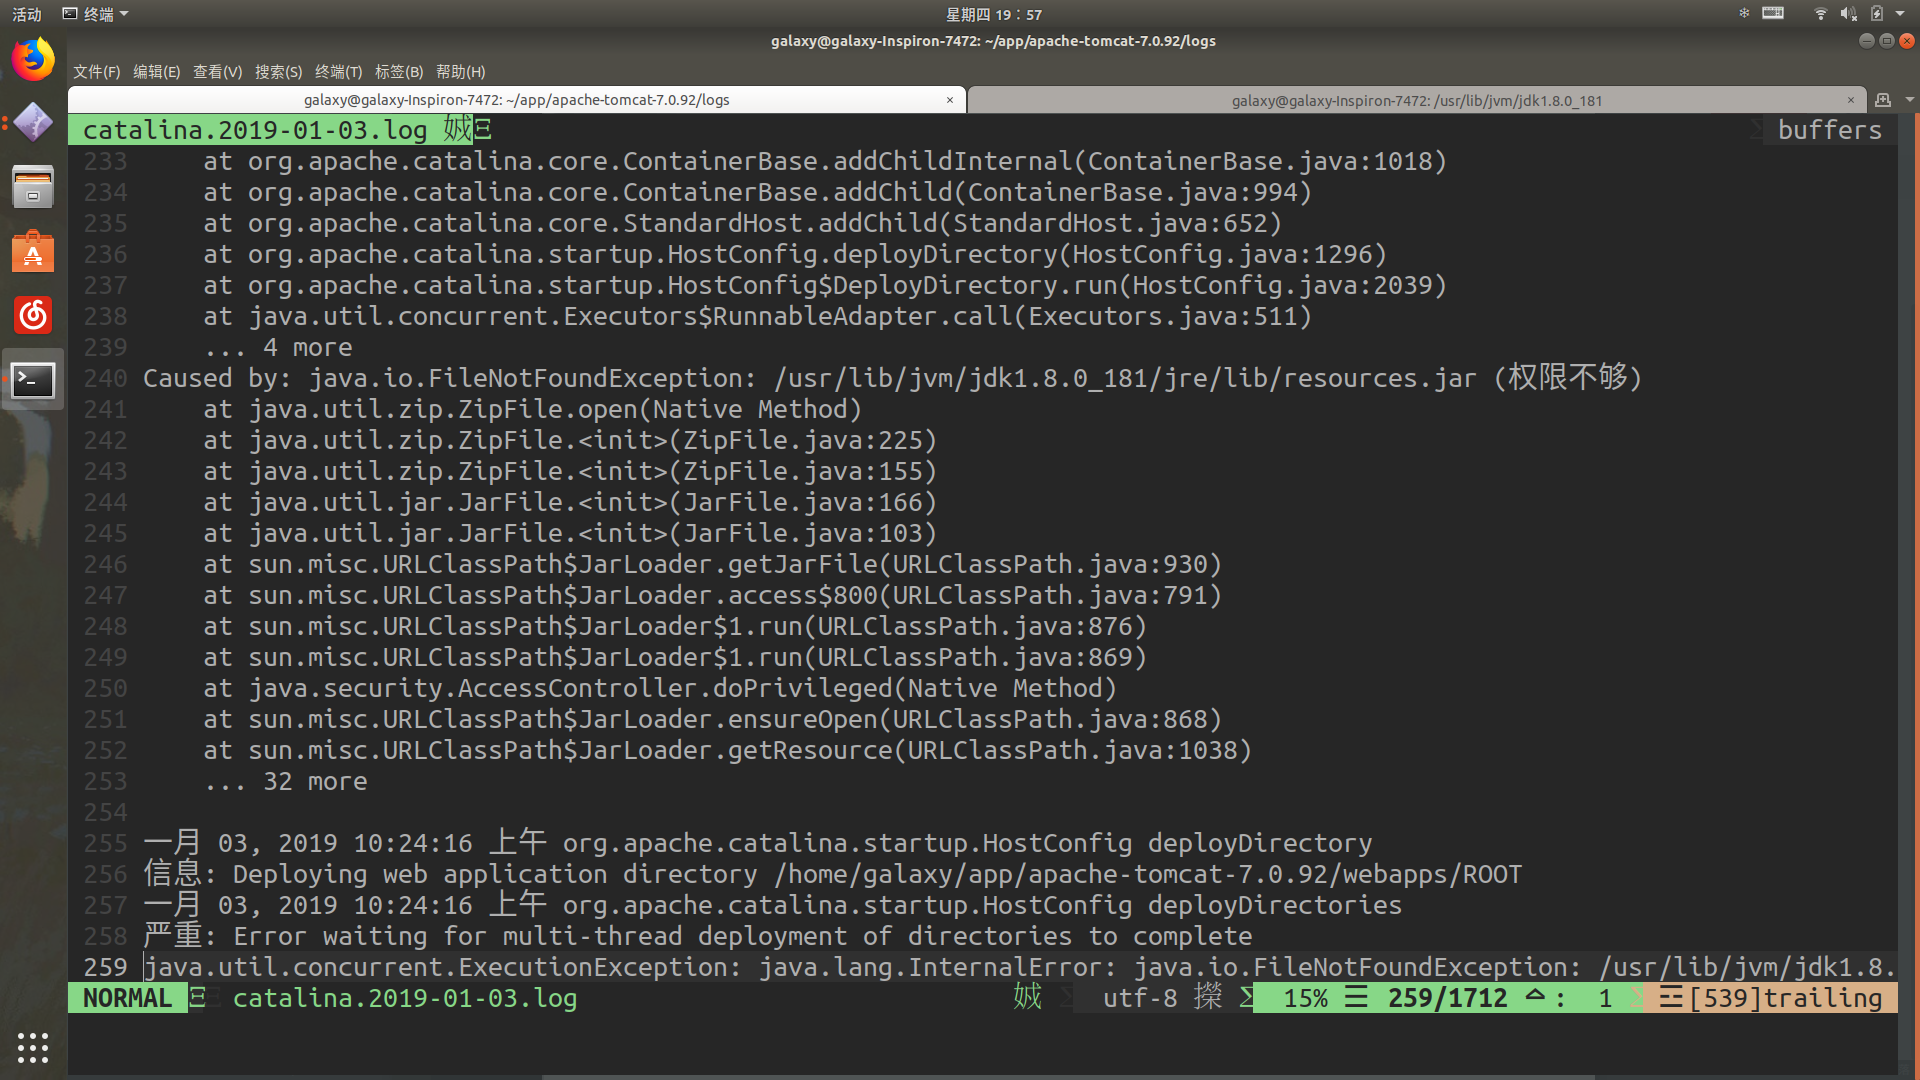Open the 标签(B) menu
The width and height of the screenshot is (1920, 1080).
[399, 72]
